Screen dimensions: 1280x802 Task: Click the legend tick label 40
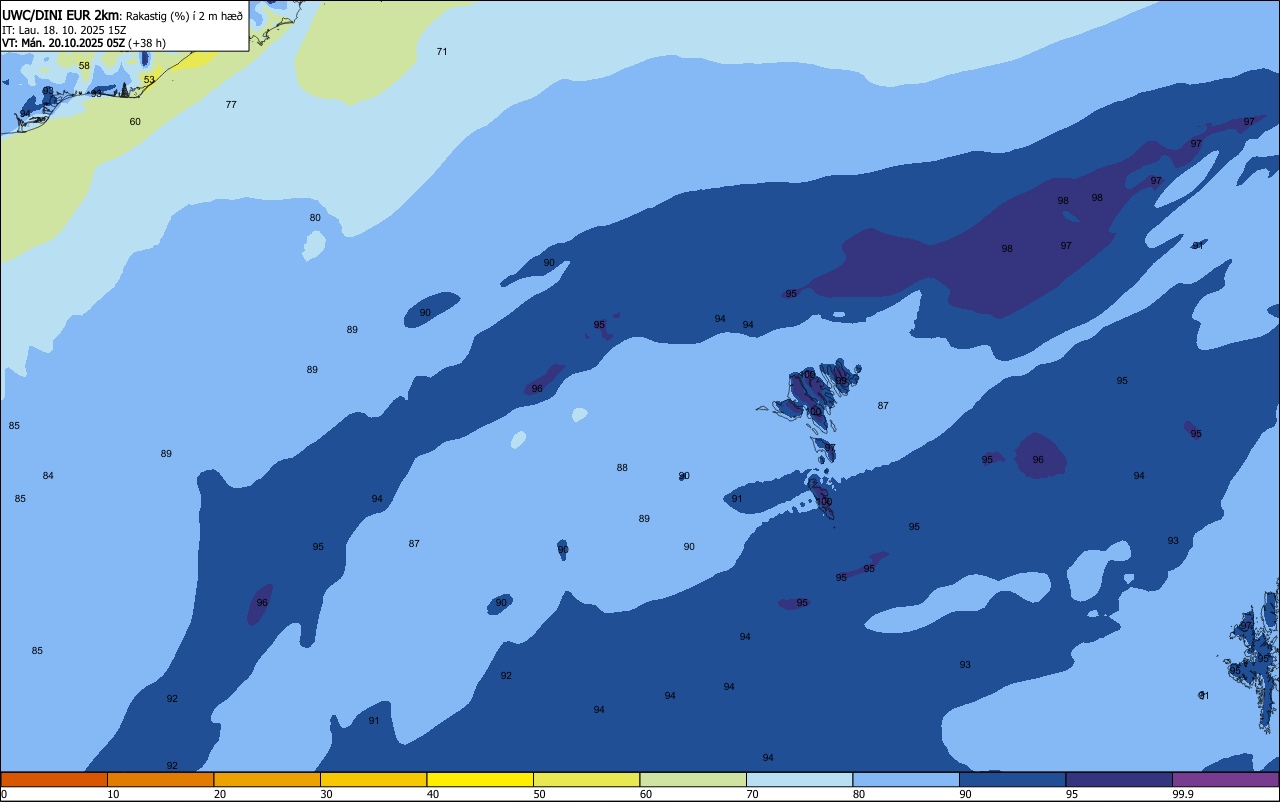pyautogui.click(x=432, y=794)
